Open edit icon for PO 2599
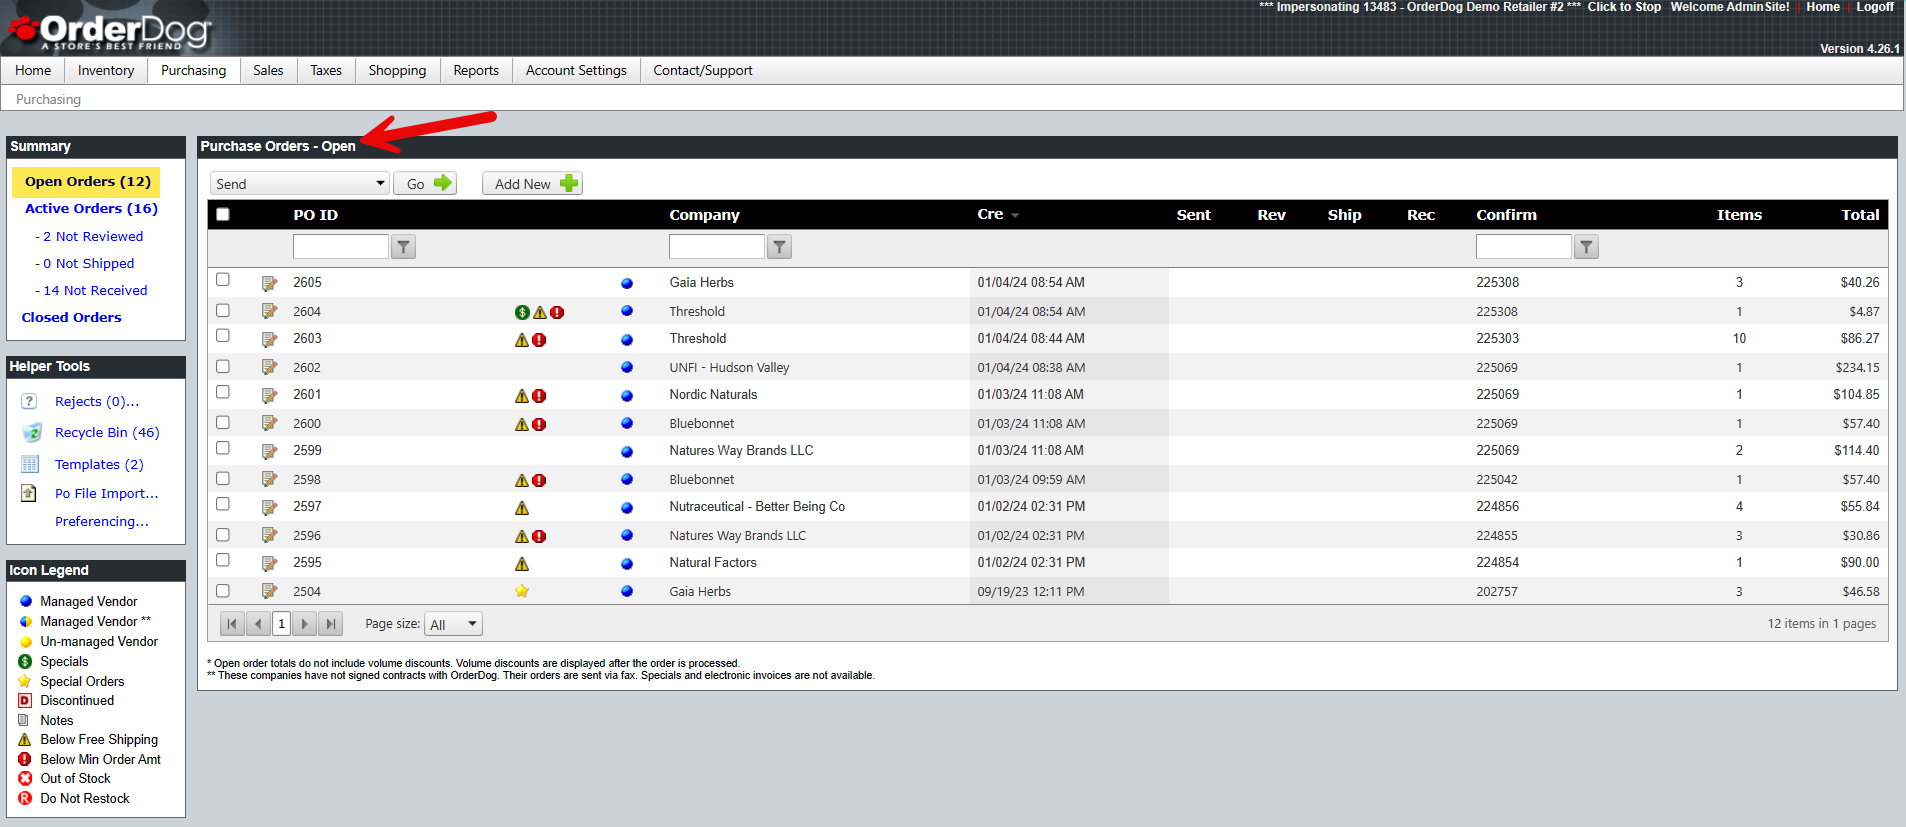1906x827 pixels. coord(269,451)
